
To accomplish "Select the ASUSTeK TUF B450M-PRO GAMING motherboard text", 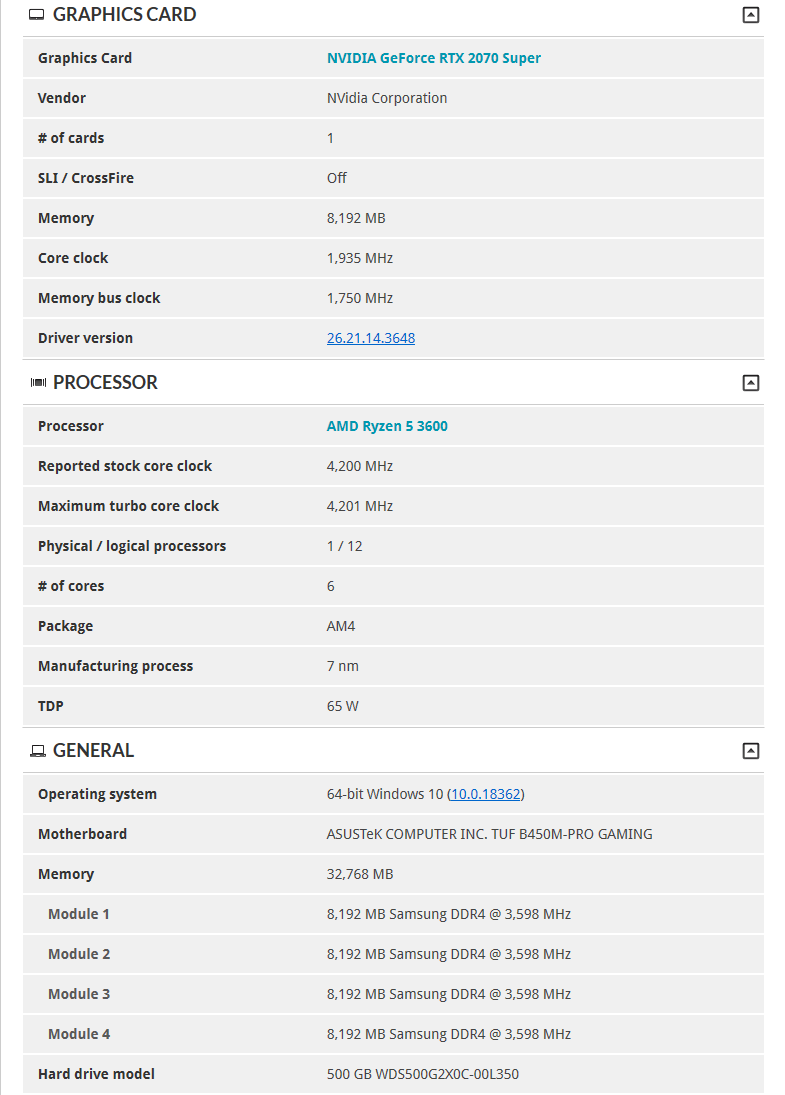I will (490, 834).
